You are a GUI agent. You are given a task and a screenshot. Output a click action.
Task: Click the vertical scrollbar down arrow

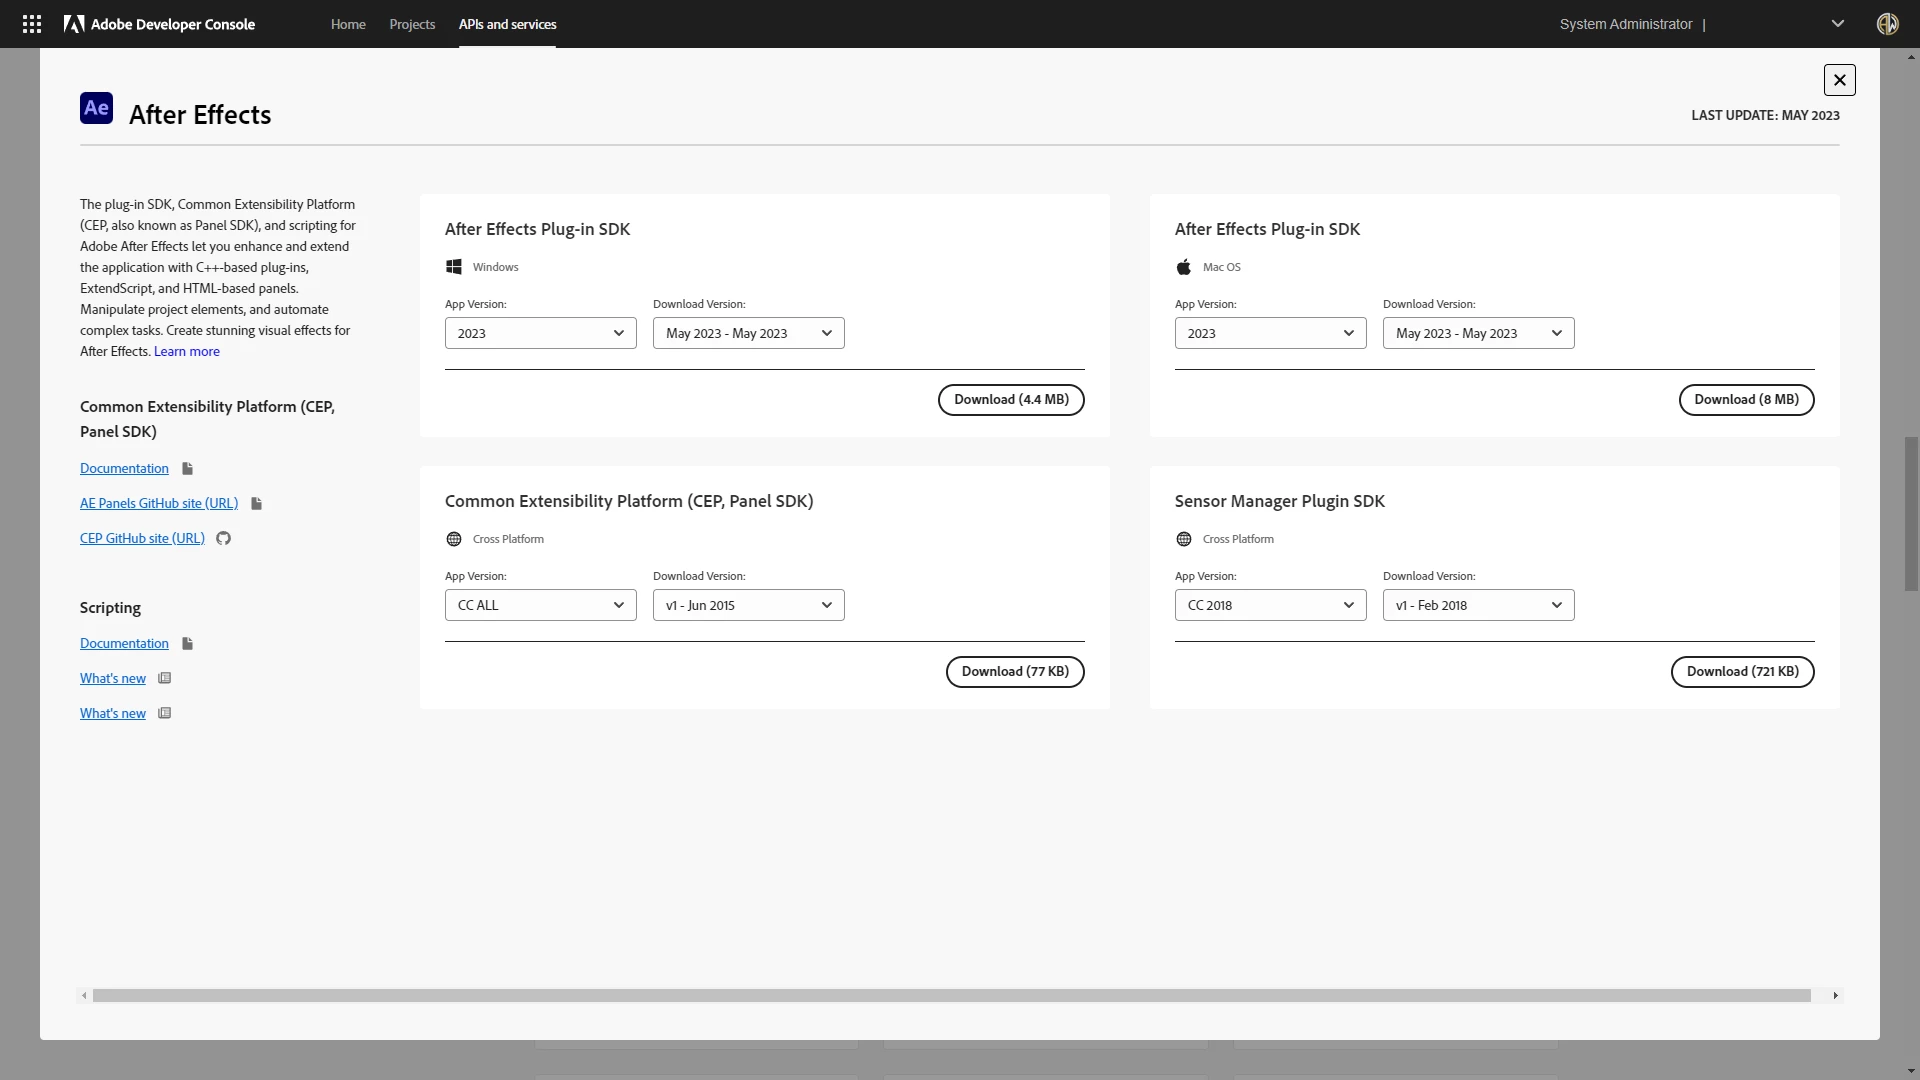(1911, 1072)
